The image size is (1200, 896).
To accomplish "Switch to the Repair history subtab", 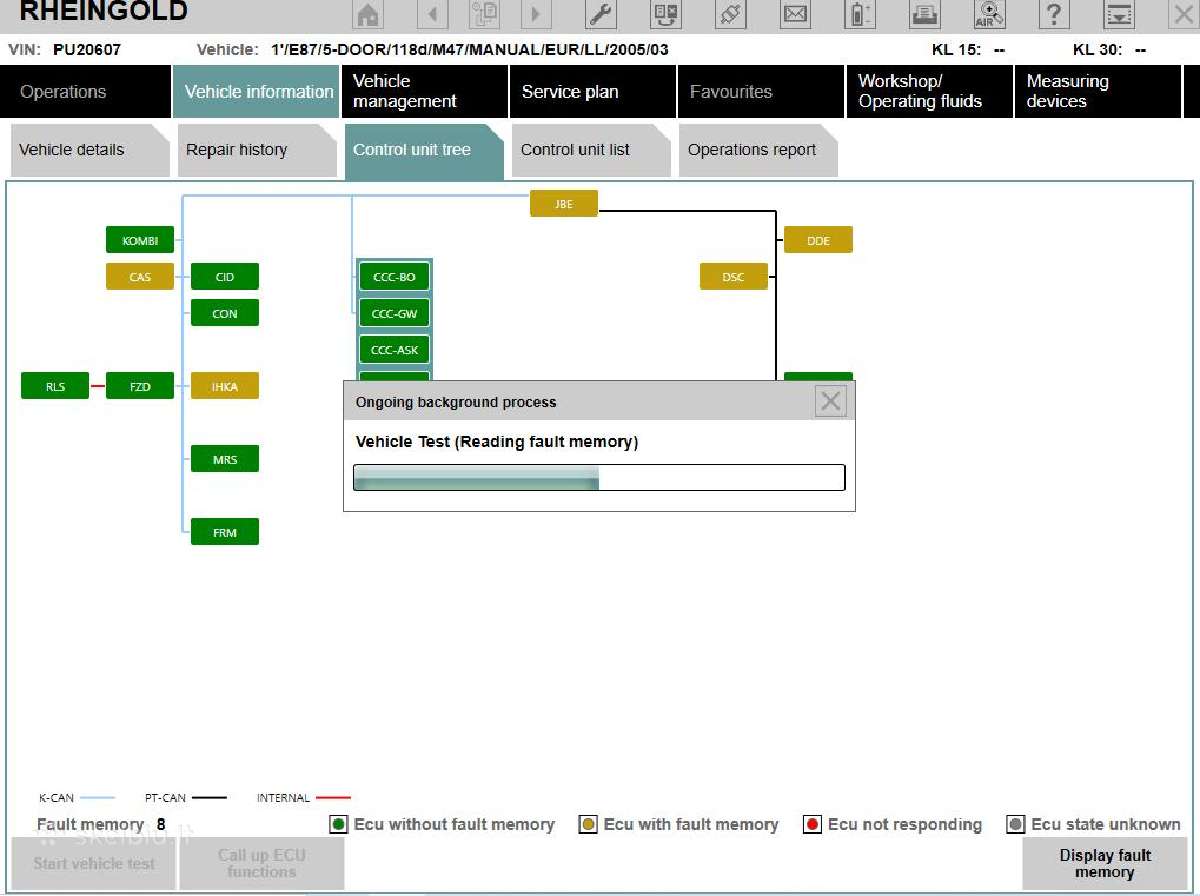I will click(x=257, y=151).
